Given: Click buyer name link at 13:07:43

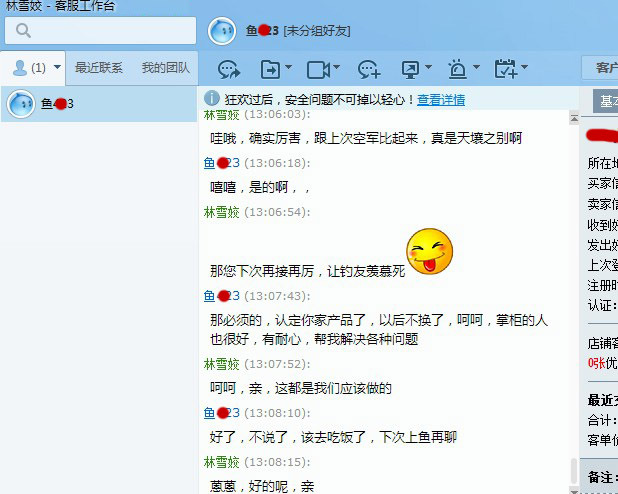Looking at the screenshot, I should pyautogui.click(x=222, y=296).
